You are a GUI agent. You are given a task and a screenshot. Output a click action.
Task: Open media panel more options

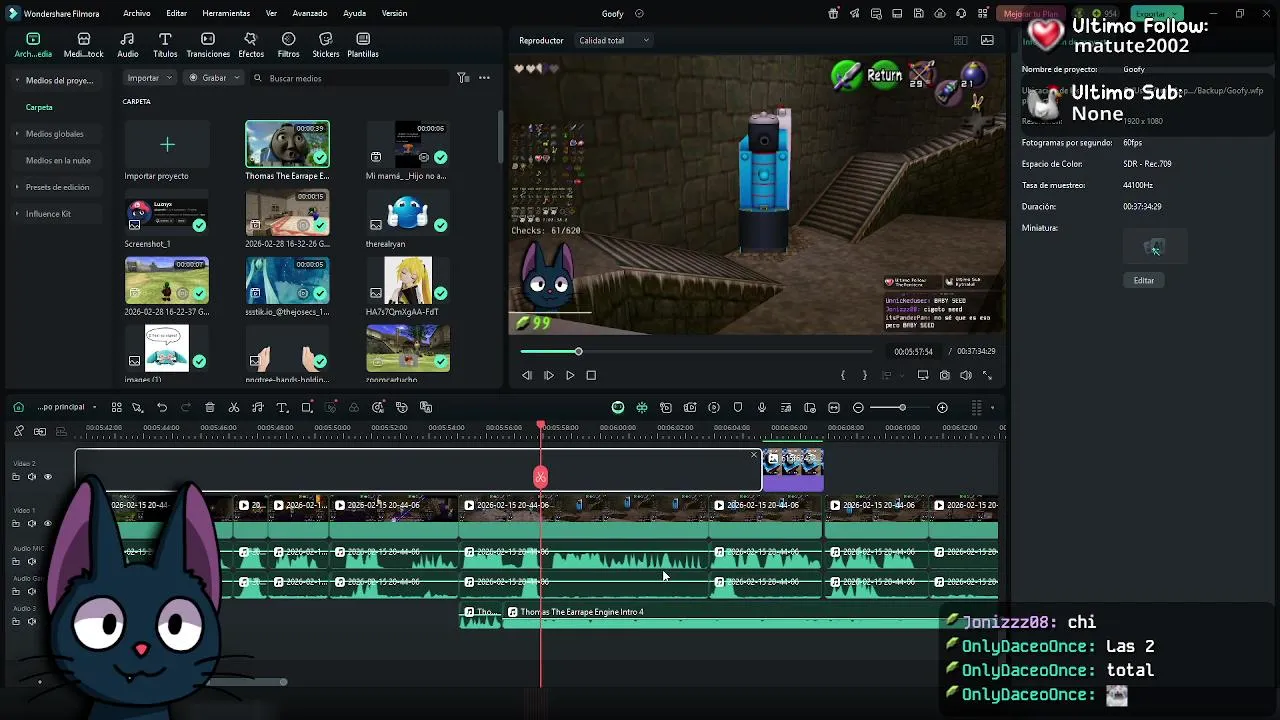[484, 78]
